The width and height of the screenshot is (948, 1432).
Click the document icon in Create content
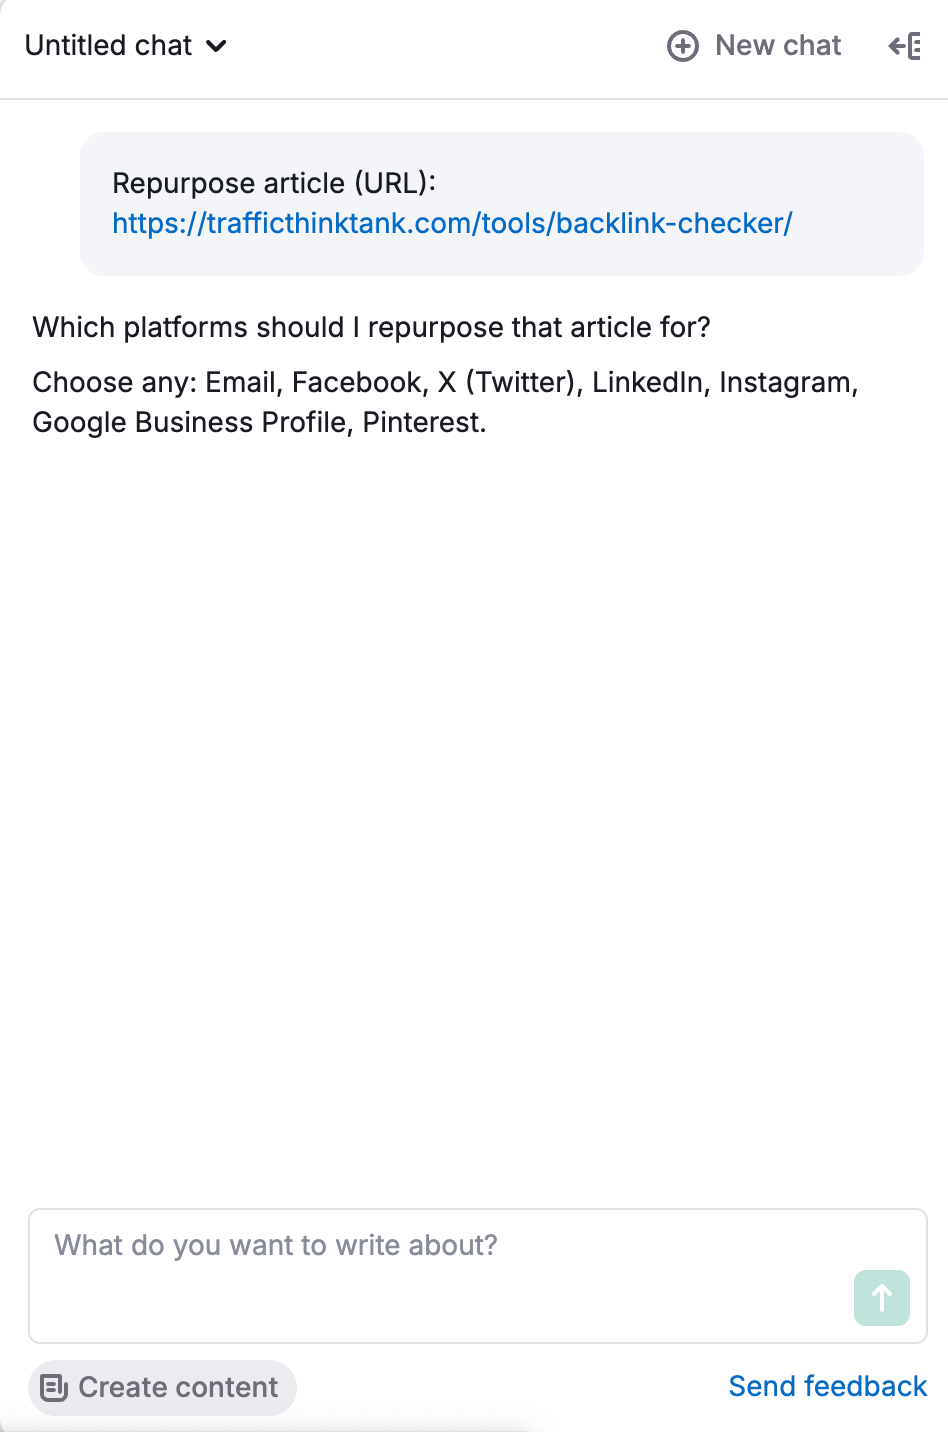coord(53,1387)
